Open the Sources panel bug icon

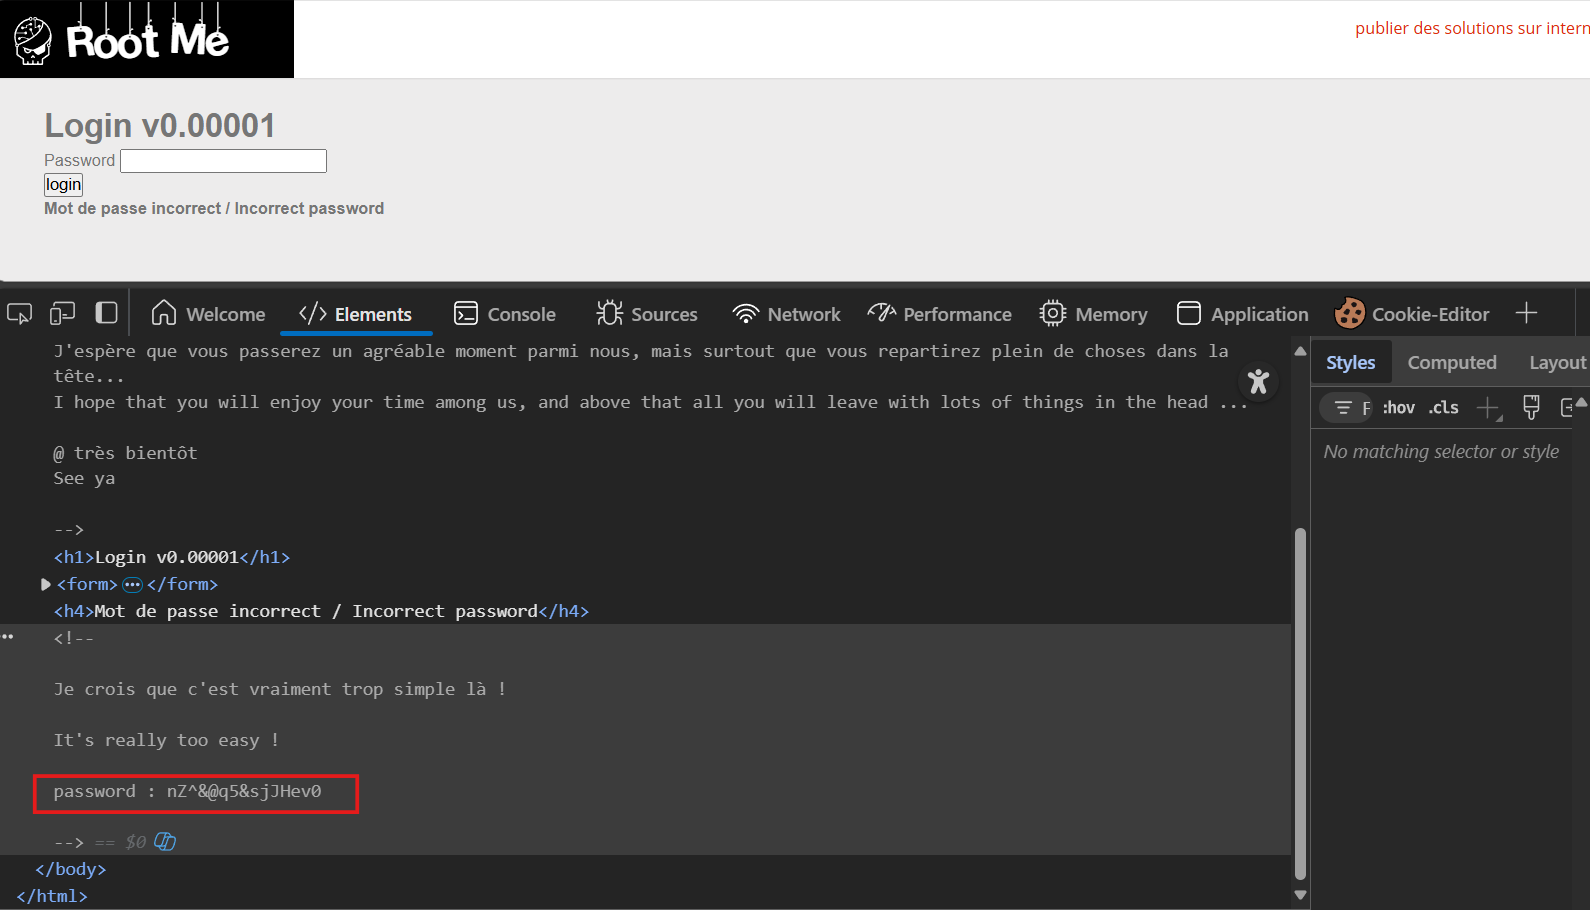[x=609, y=314]
